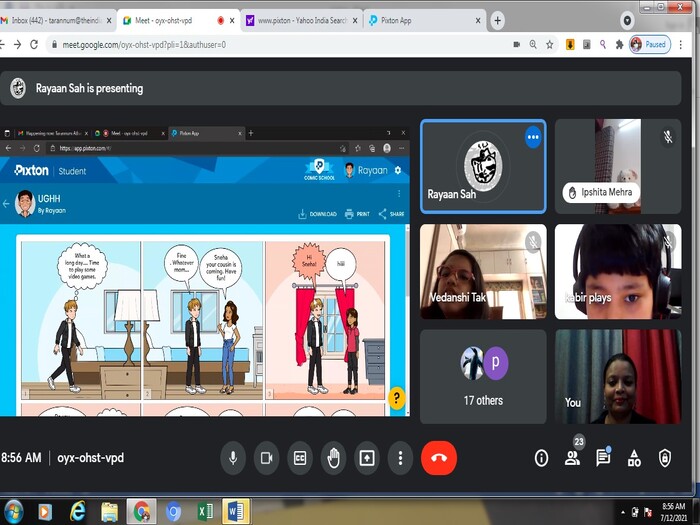700x525 pixels.
Task: Turn off the camera in Meet
Action: 267,458
